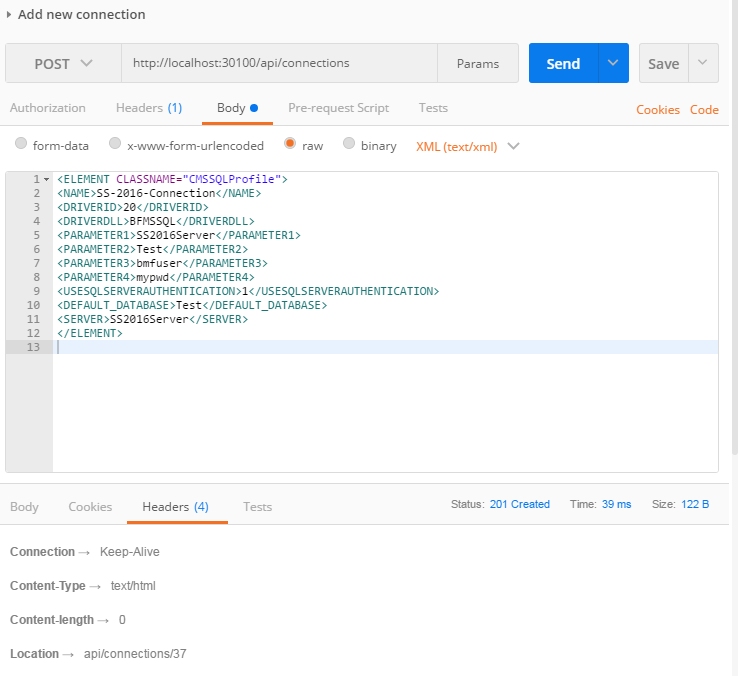Select the response Headers (4) tab
Image resolution: width=739 pixels, height=676 pixels.
point(175,507)
